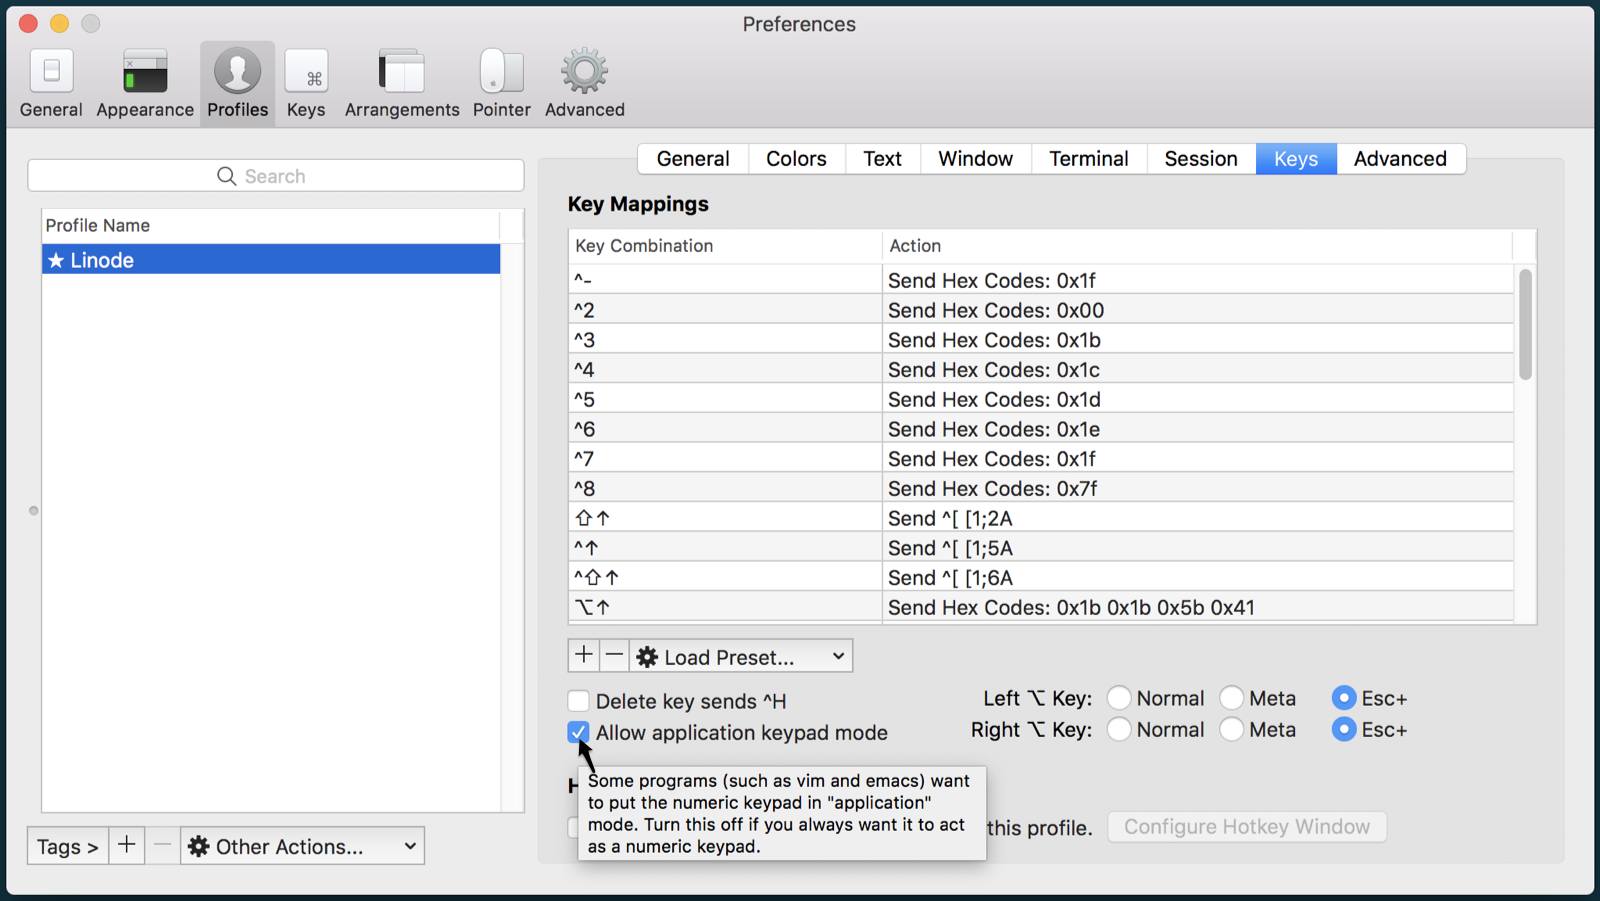1600x901 pixels.
Task: Open the Pointer preferences icon
Action: coord(501,84)
